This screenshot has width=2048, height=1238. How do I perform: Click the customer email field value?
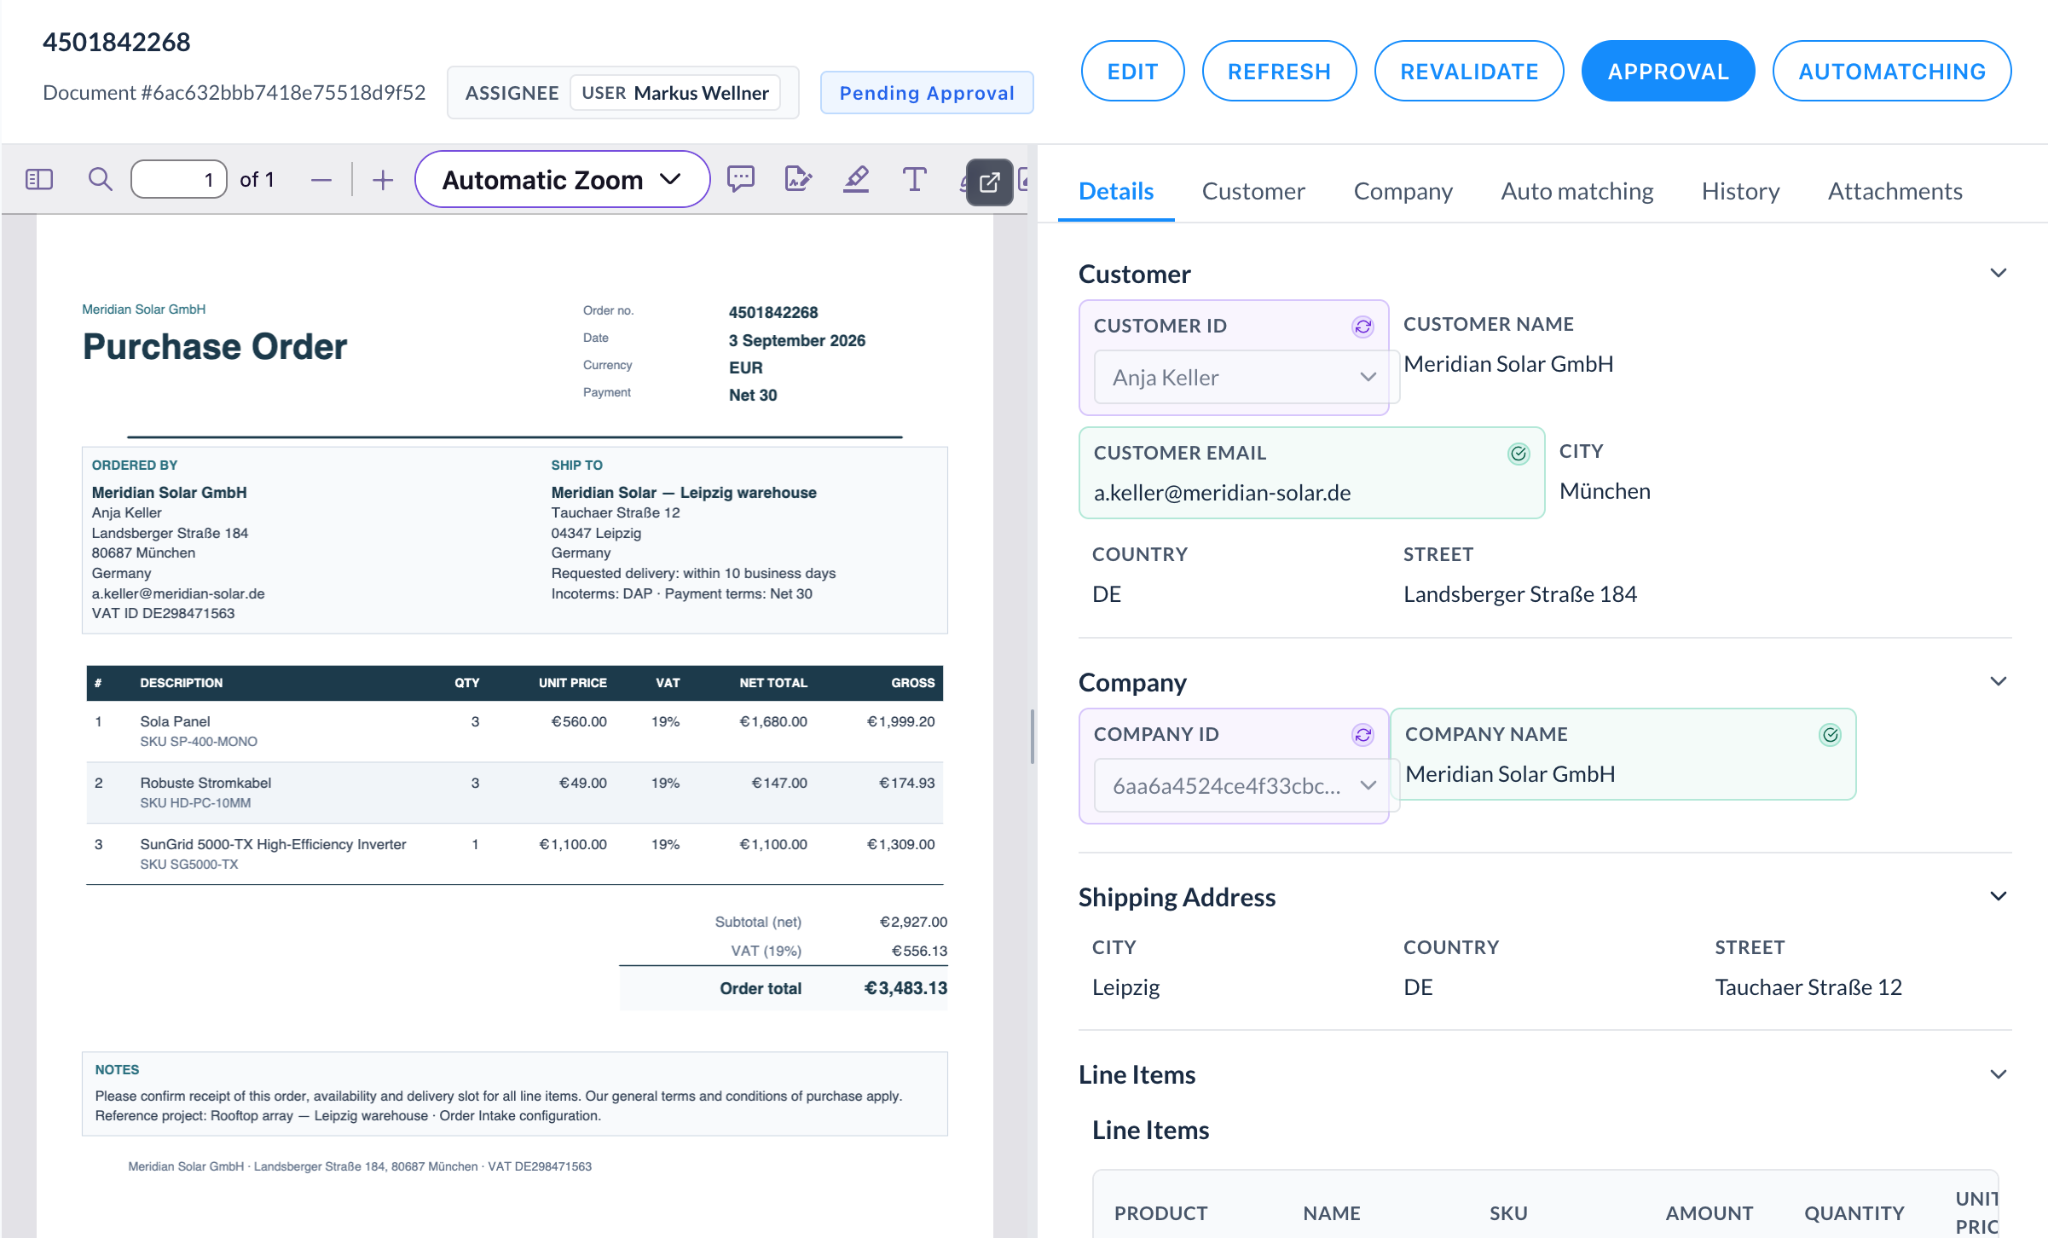pyautogui.click(x=1222, y=493)
